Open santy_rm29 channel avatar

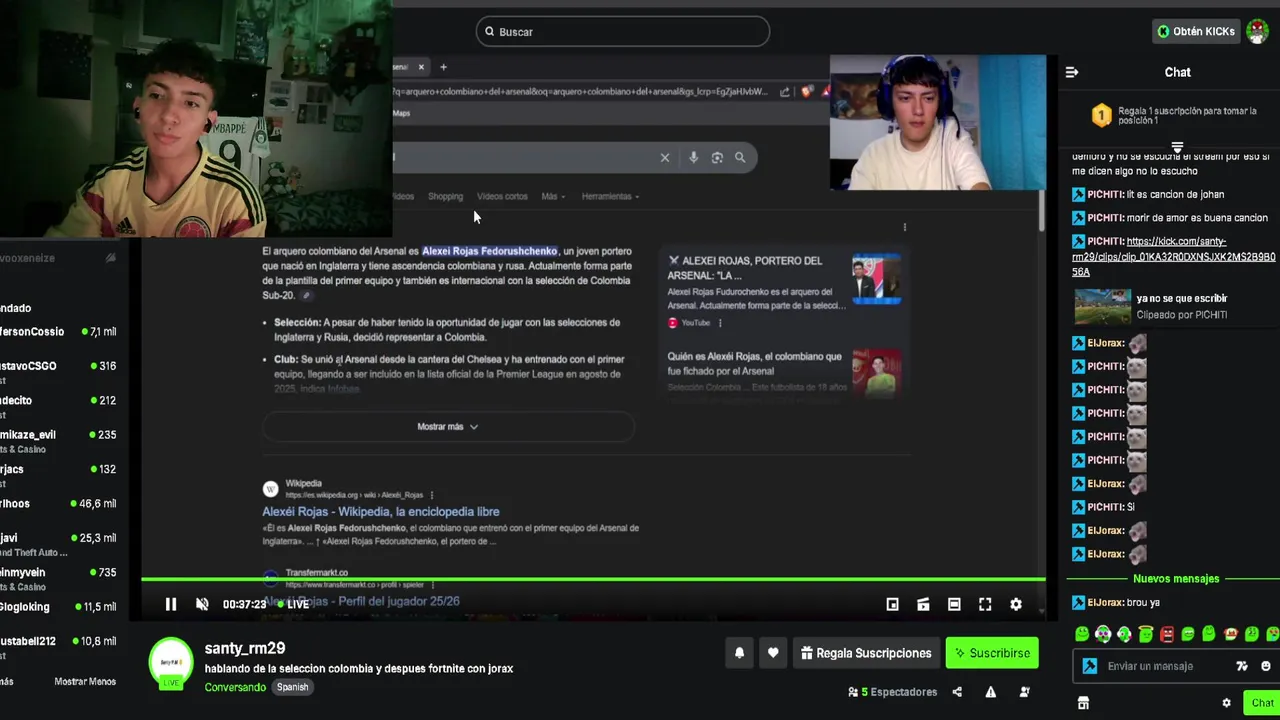tap(172, 662)
